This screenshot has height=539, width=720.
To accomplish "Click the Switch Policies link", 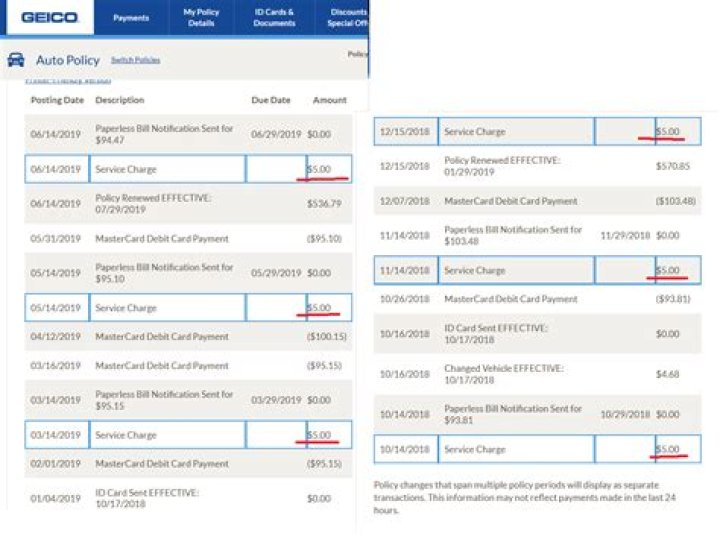I will [x=135, y=60].
